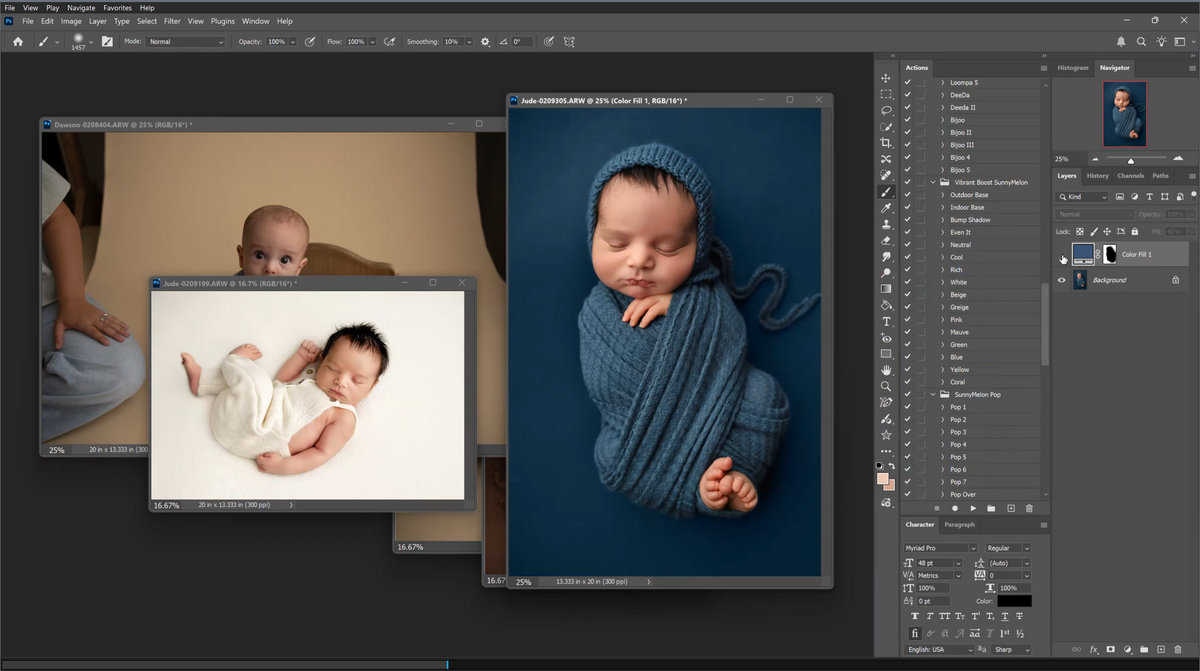
Task: Toggle symmetry butterfly icon in options bar
Action: [569, 42]
